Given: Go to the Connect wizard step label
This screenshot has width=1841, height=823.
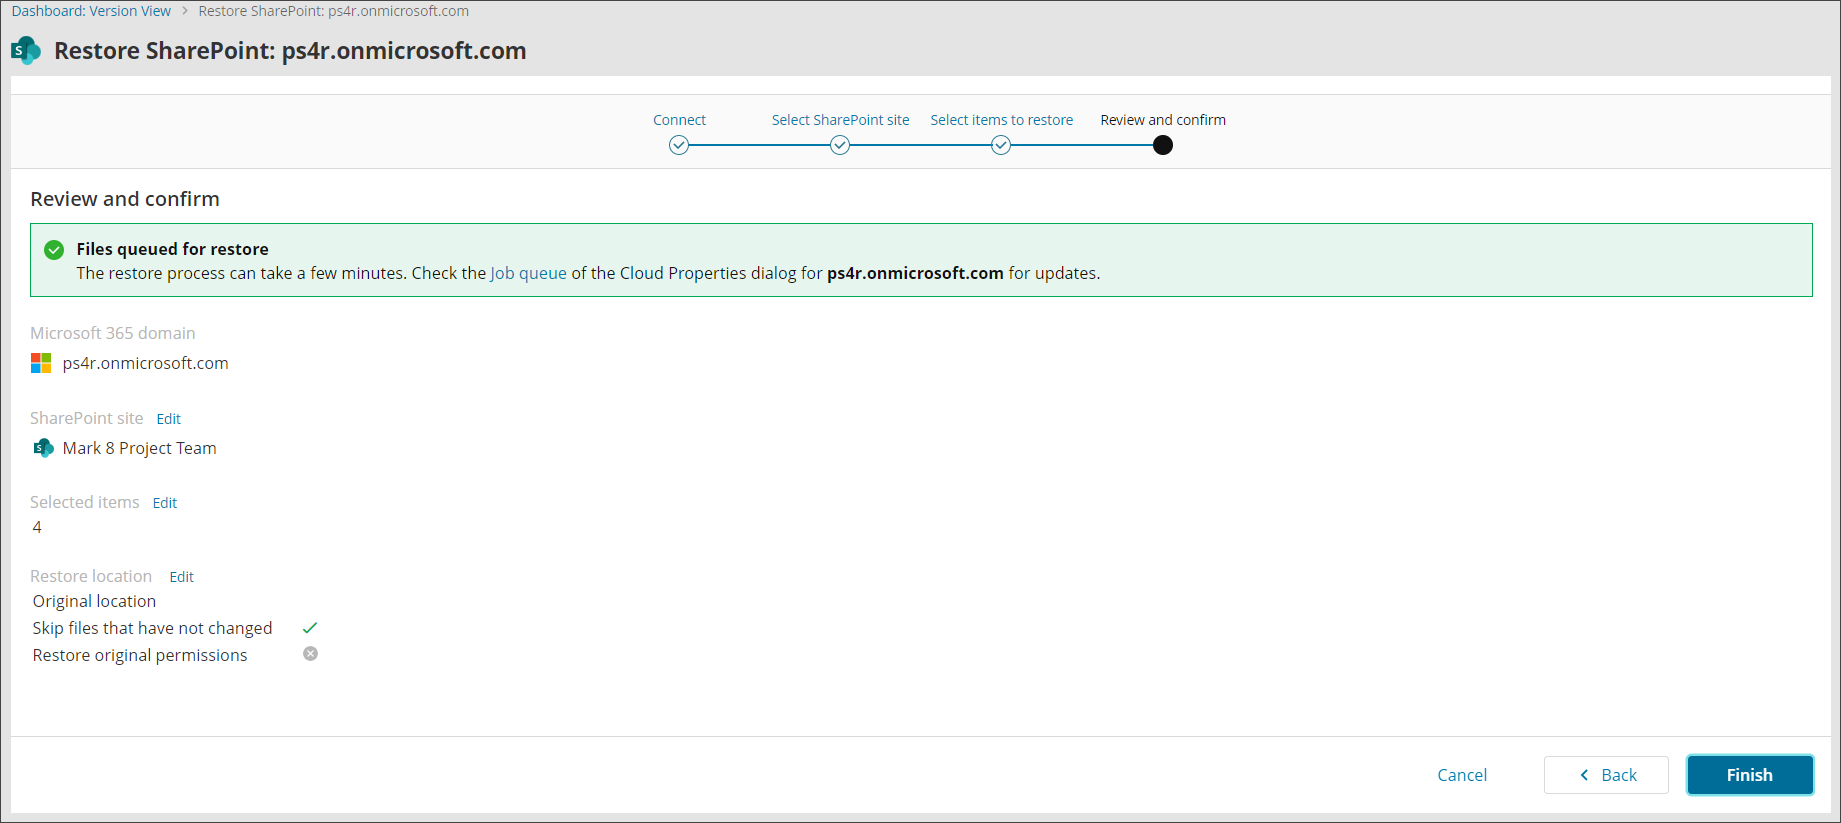Looking at the screenshot, I should [679, 120].
